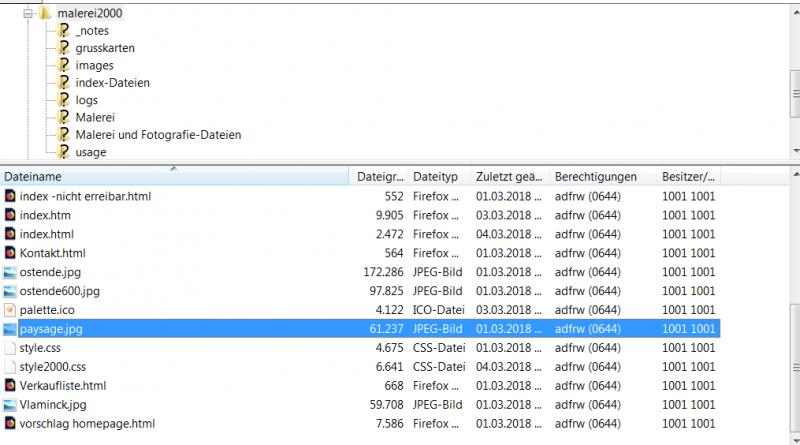This screenshot has height=445, width=800.
Task: Open the images folder in tree
Action: (94, 66)
